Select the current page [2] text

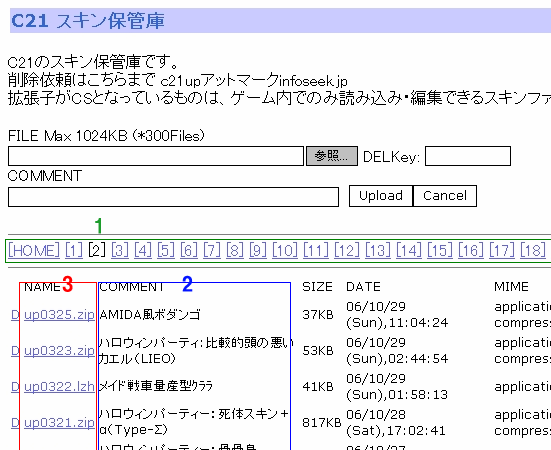(x=97, y=250)
